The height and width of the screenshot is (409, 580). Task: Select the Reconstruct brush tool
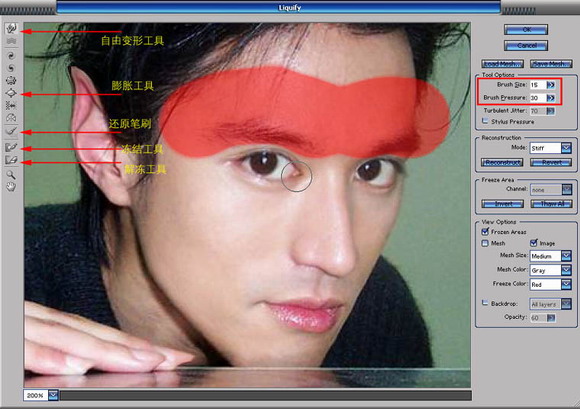point(11,131)
